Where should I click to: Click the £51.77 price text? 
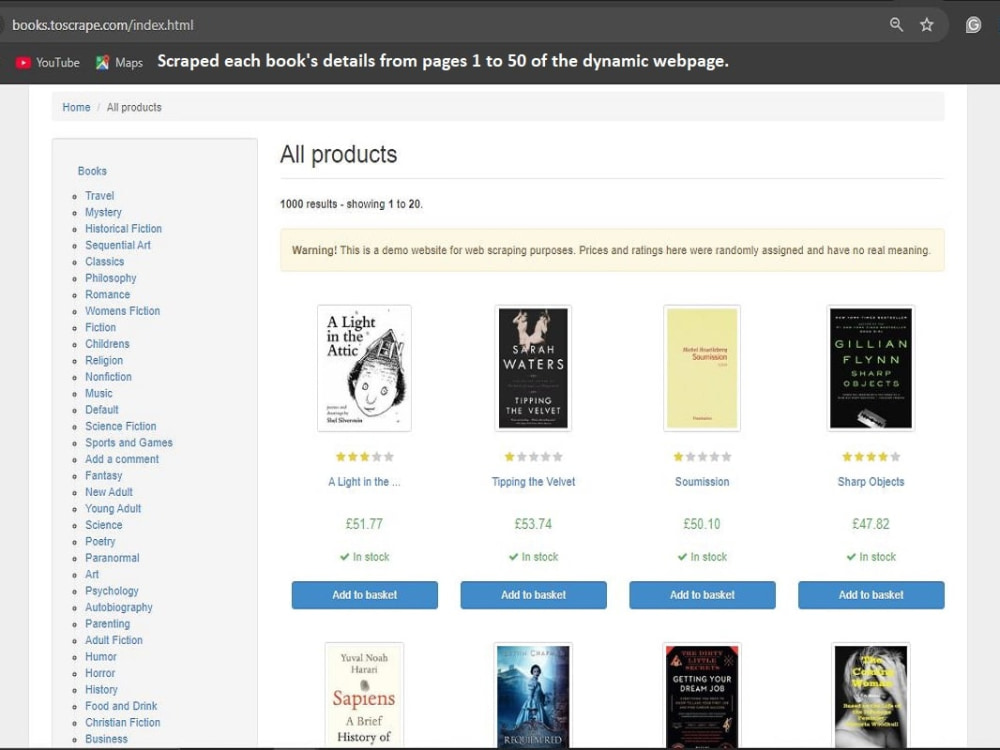pyautogui.click(x=364, y=524)
